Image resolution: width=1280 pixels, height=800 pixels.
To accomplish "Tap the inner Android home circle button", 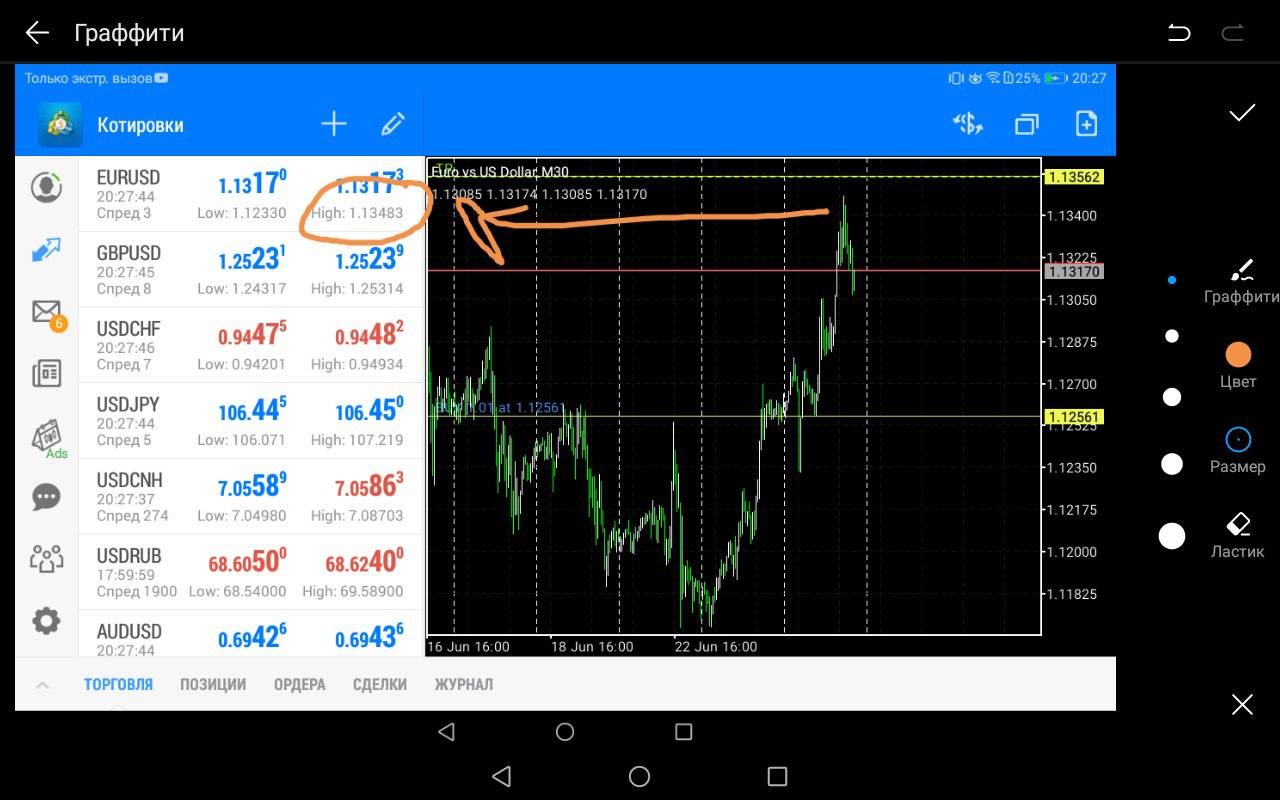I will tap(565, 732).
